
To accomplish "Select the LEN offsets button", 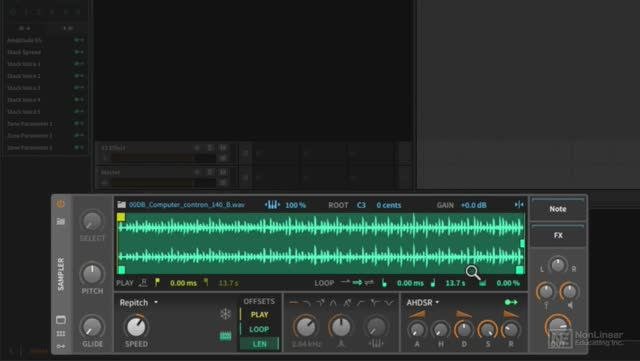I will (x=259, y=344).
